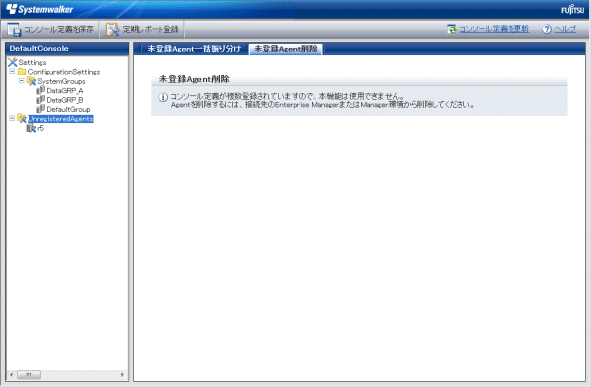Select Settings in the tree
591x387 pixels.
coord(32,63)
